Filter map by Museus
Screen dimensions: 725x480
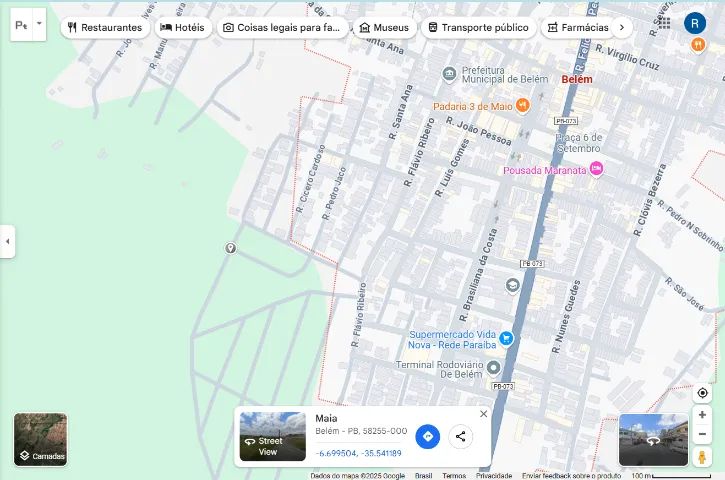(385, 27)
